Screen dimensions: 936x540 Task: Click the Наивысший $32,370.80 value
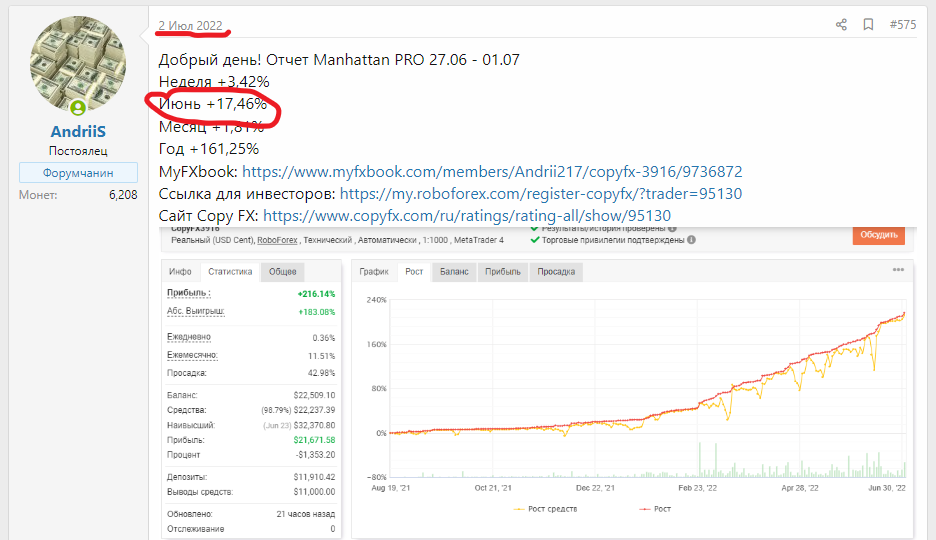(x=314, y=425)
